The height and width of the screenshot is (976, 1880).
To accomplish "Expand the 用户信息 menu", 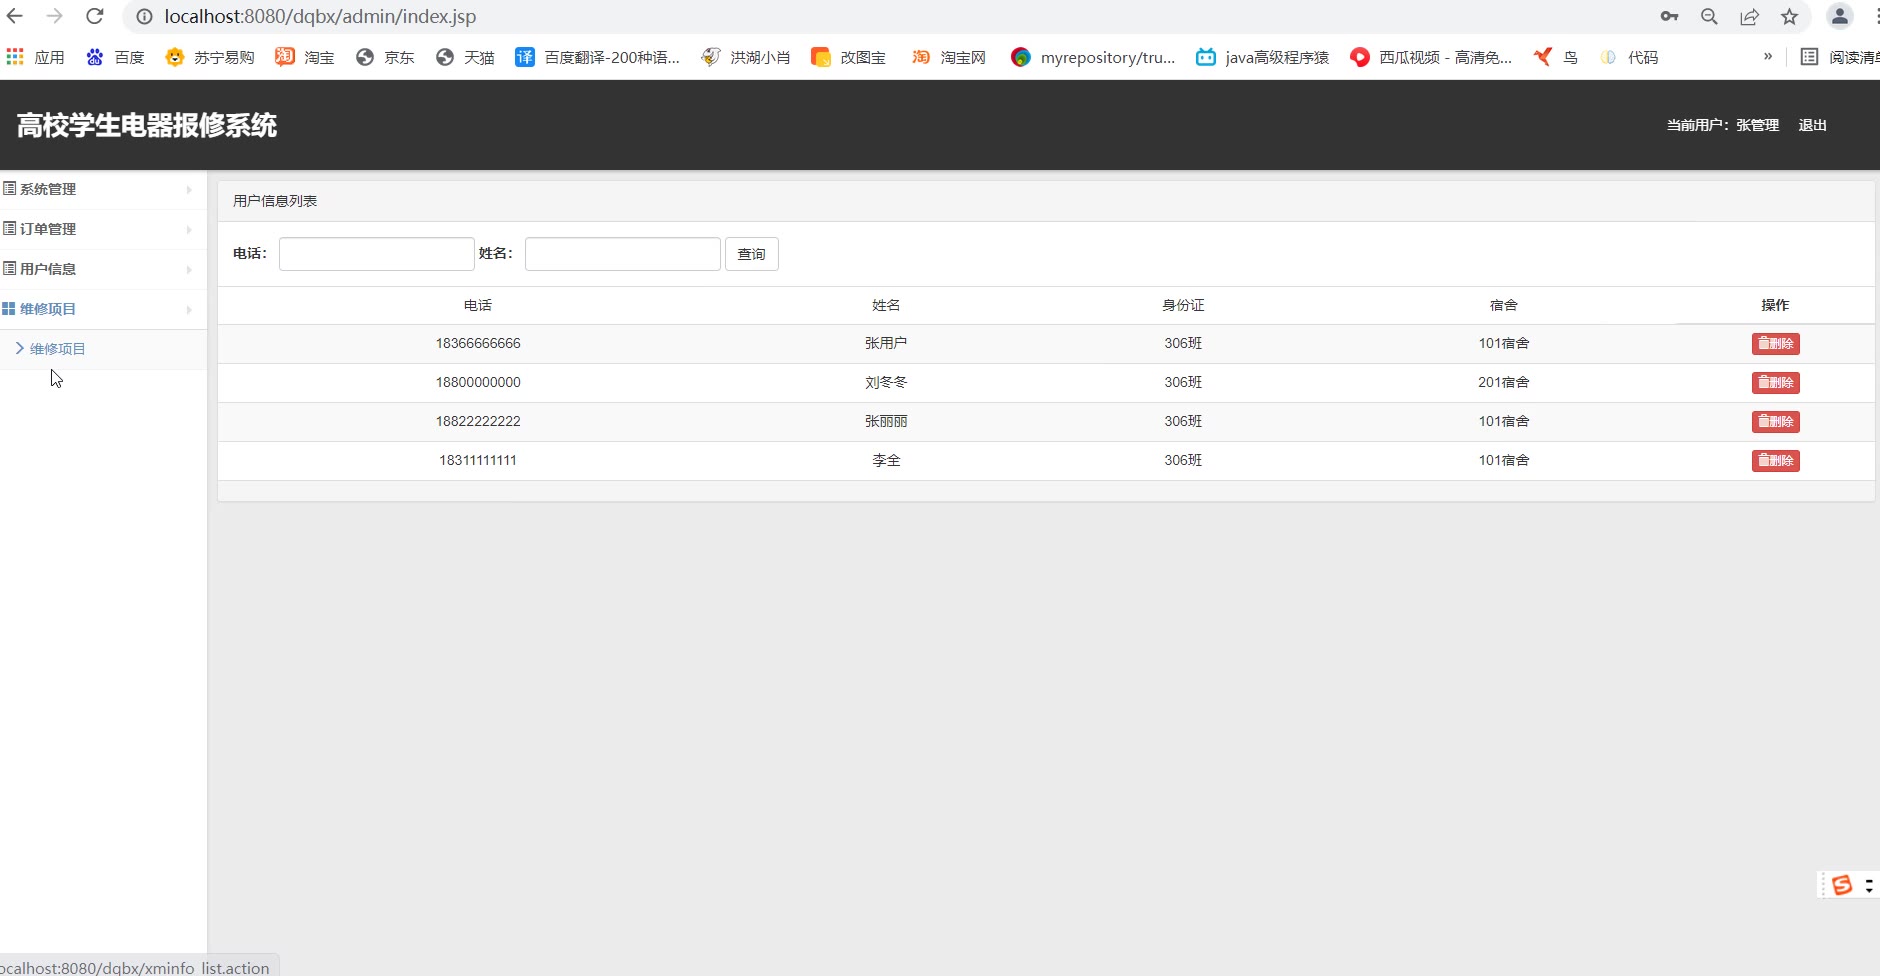I will pyautogui.click(x=103, y=269).
